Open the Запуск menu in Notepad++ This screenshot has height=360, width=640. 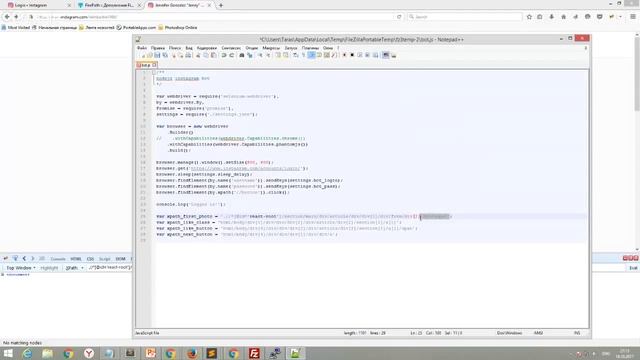coord(291,48)
